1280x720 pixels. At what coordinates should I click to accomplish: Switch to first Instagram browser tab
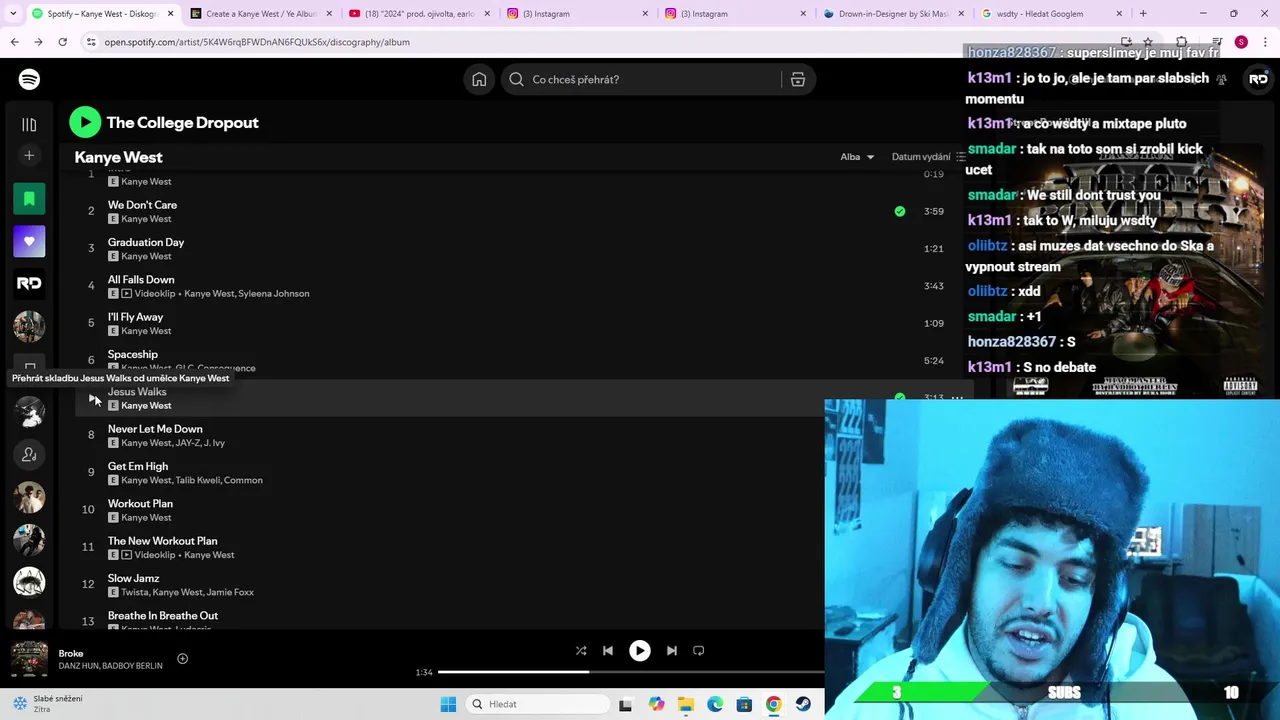coord(577,14)
